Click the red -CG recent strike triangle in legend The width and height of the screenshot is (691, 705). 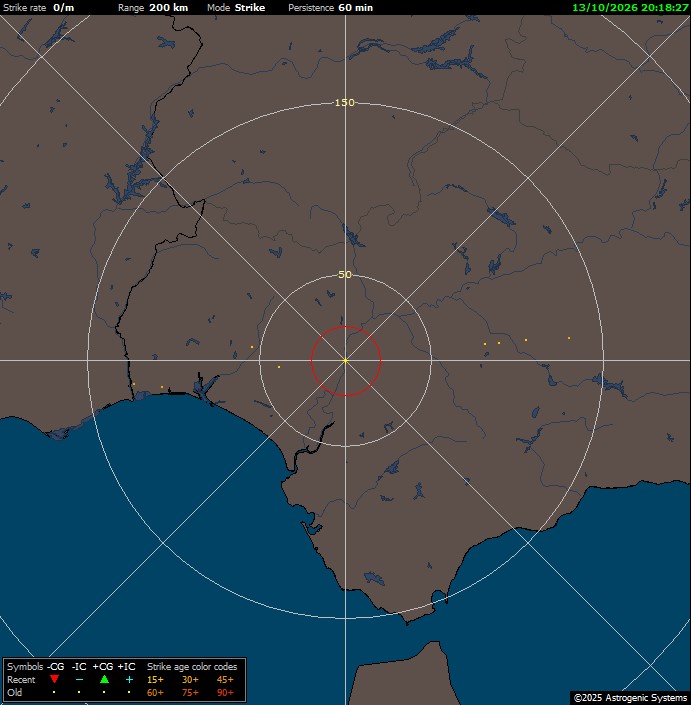(54, 679)
